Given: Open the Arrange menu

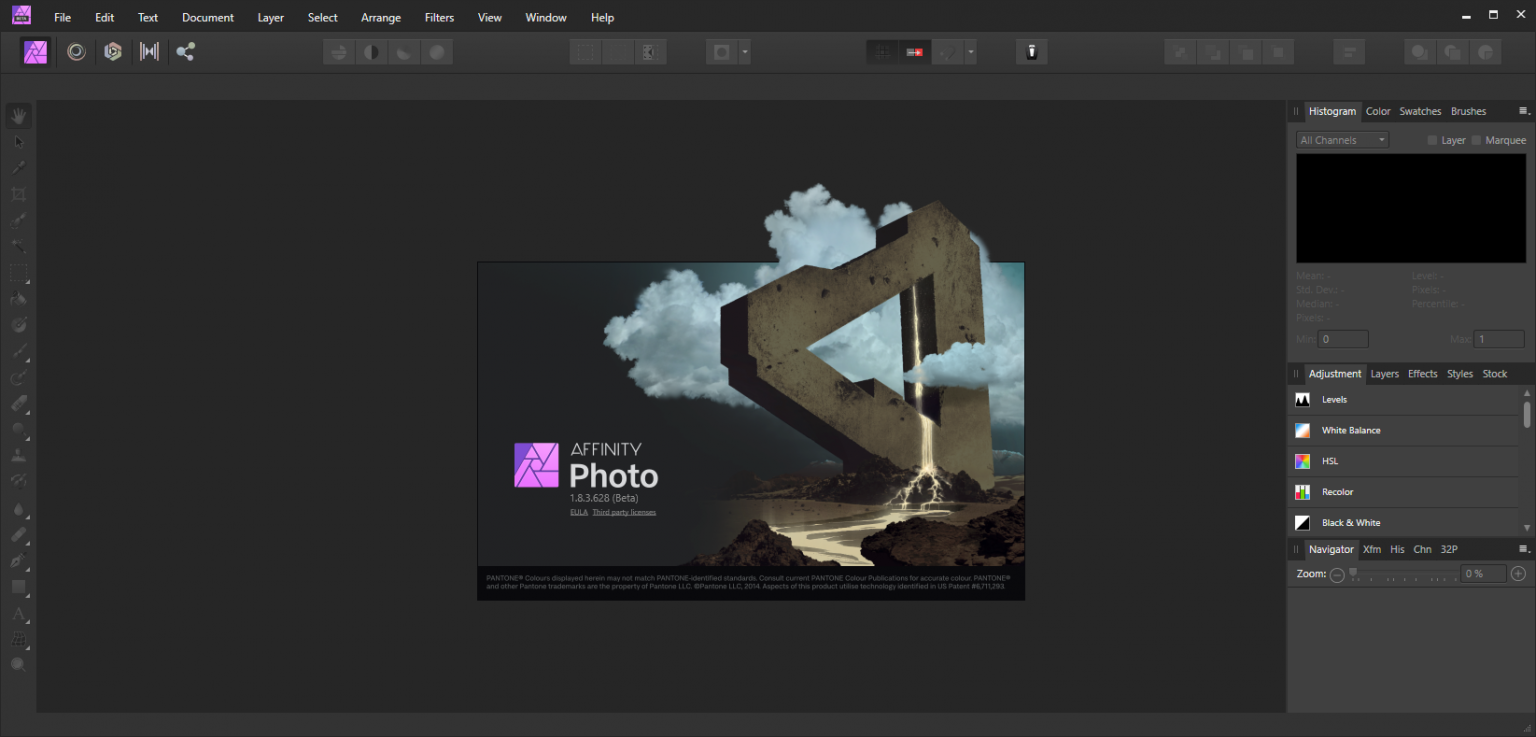Looking at the screenshot, I should point(381,17).
